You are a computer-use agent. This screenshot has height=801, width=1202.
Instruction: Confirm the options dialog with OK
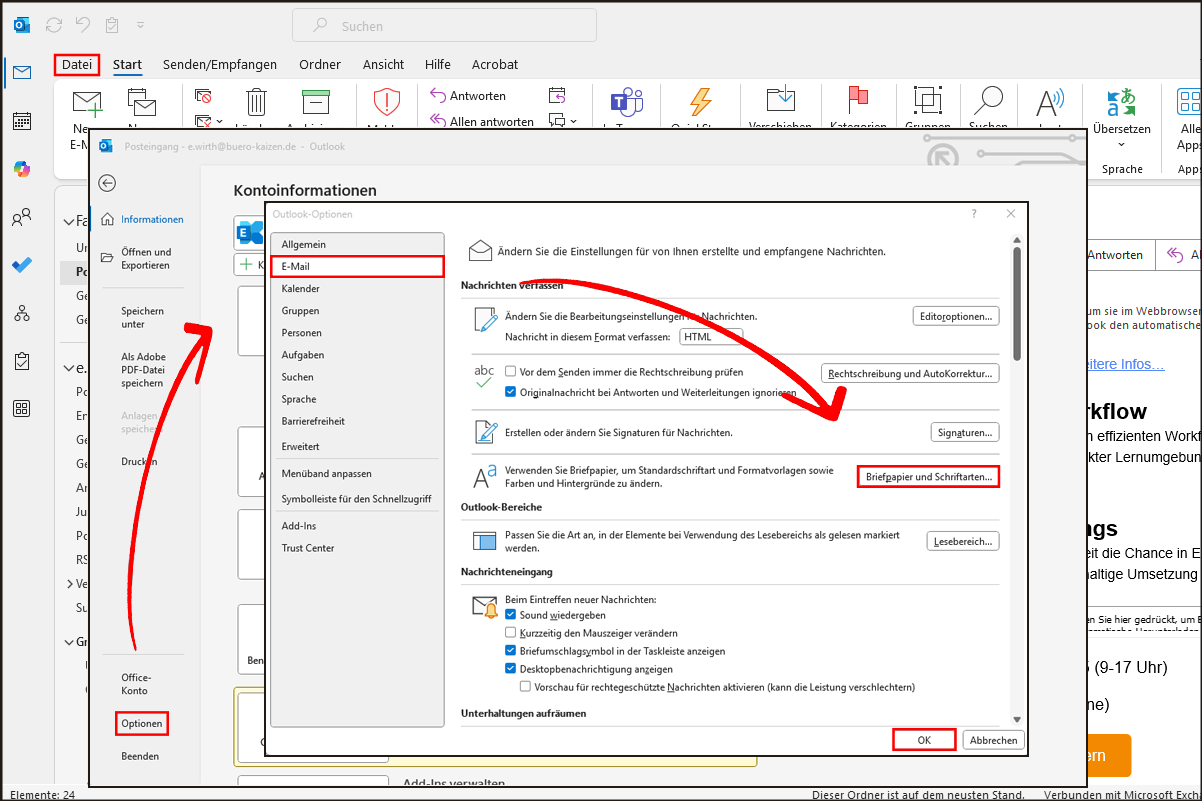click(924, 740)
